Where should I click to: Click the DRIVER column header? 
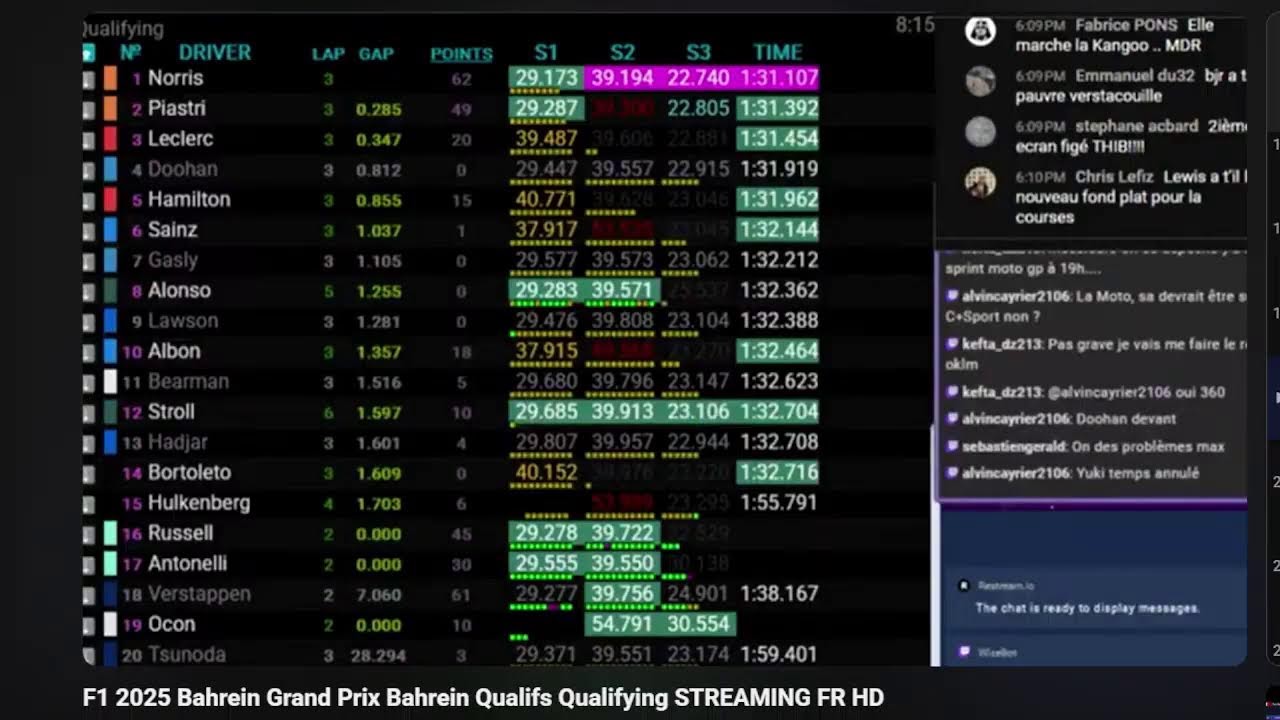pos(214,52)
